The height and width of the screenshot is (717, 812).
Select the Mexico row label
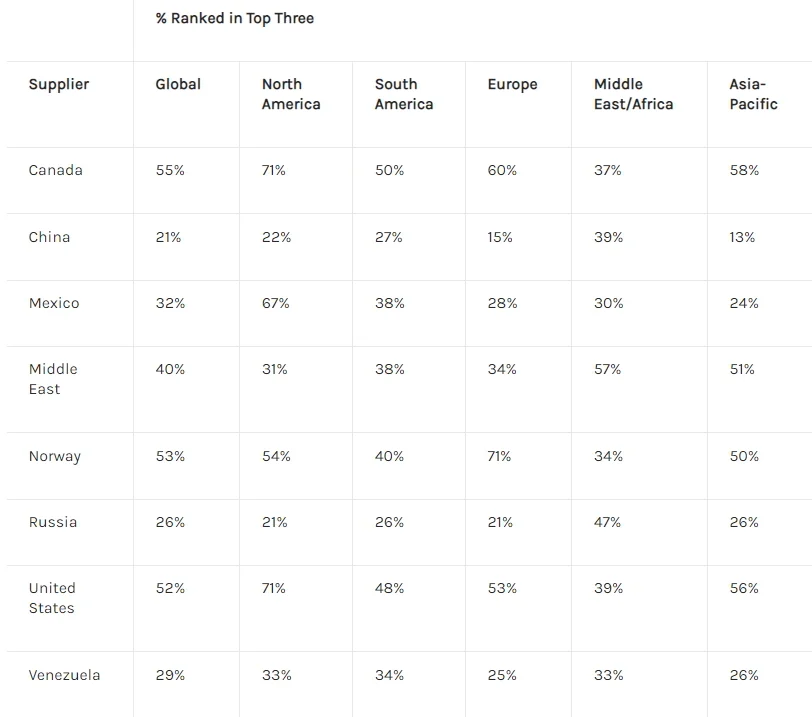[x=54, y=303]
